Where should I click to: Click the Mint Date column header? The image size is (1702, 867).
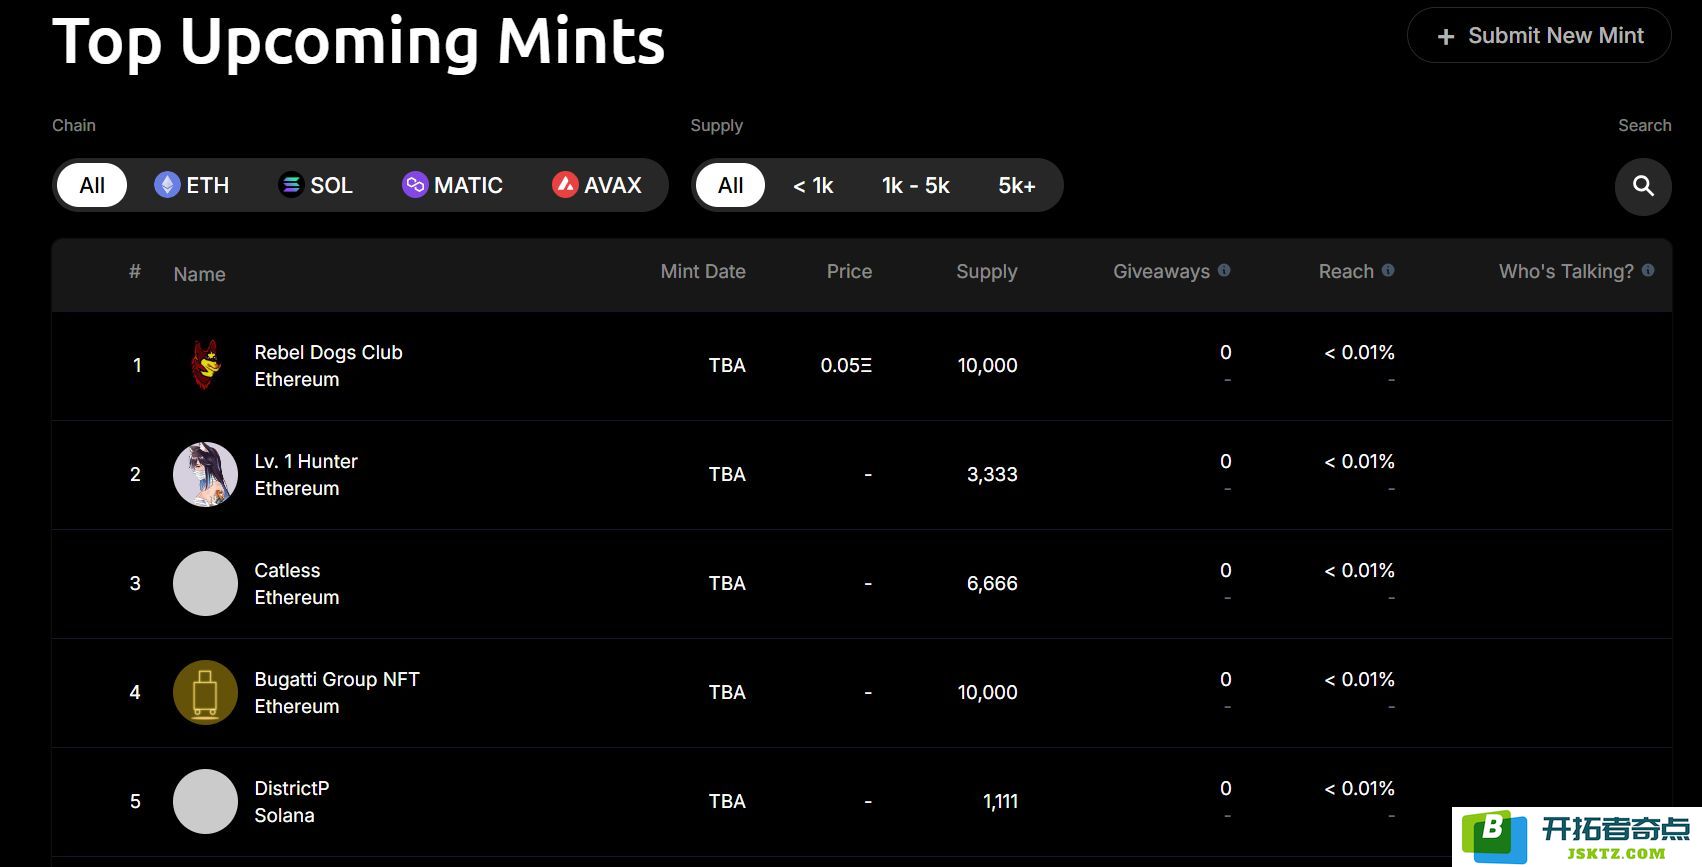tap(703, 271)
